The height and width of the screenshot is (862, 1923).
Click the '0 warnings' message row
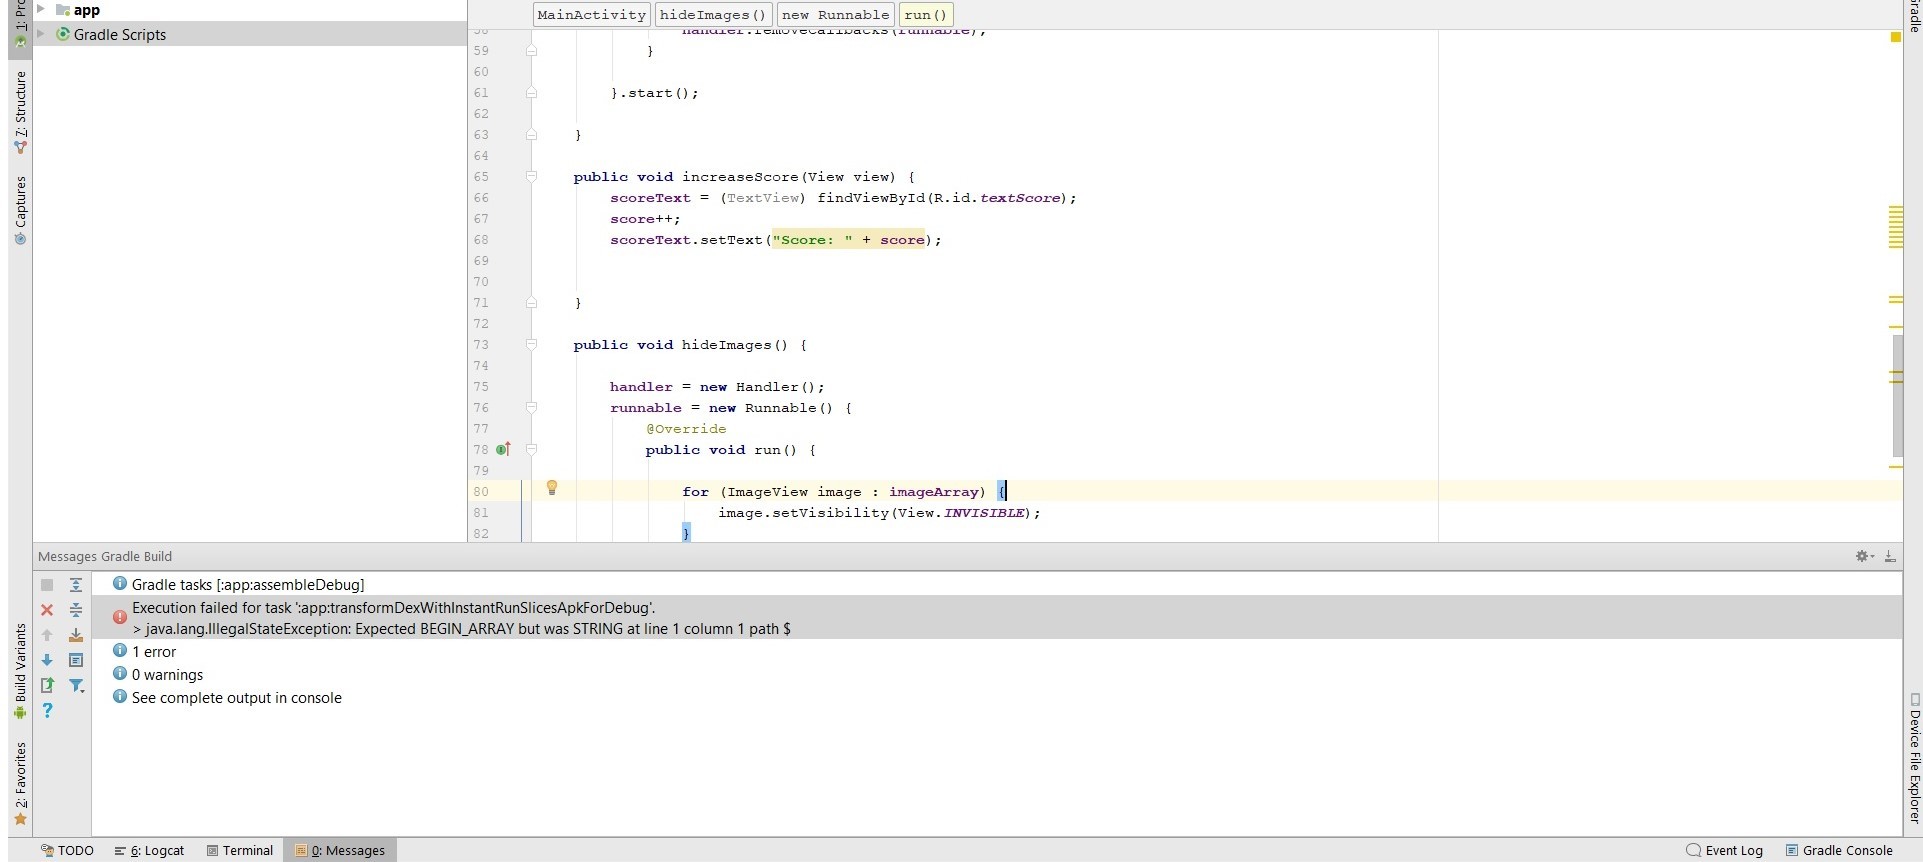(x=167, y=675)
